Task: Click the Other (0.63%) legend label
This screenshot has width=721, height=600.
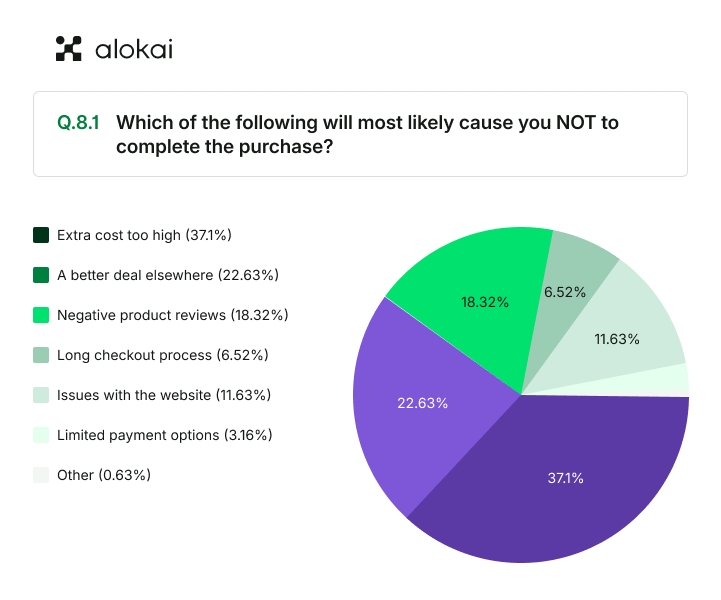Action: pos(104,475)
